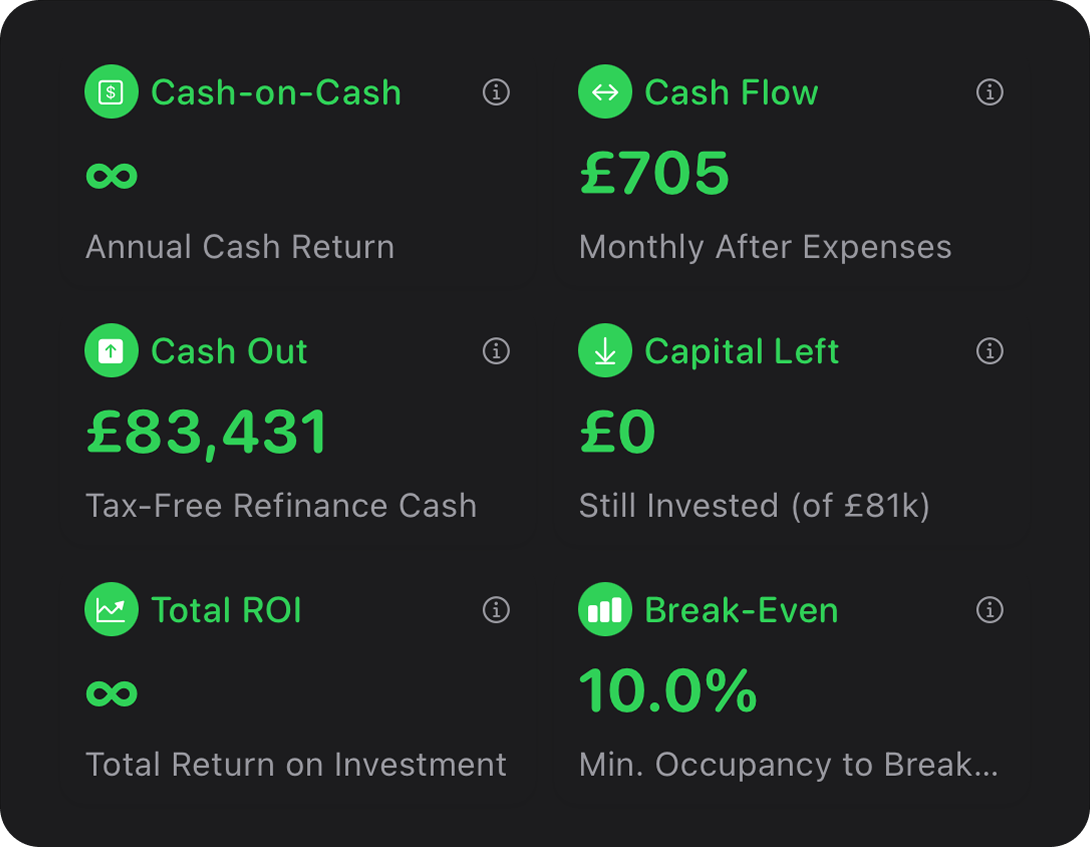The image size is (1090, 847).
Task: Open the Cash Out info button
Action: tap(496, 350)
